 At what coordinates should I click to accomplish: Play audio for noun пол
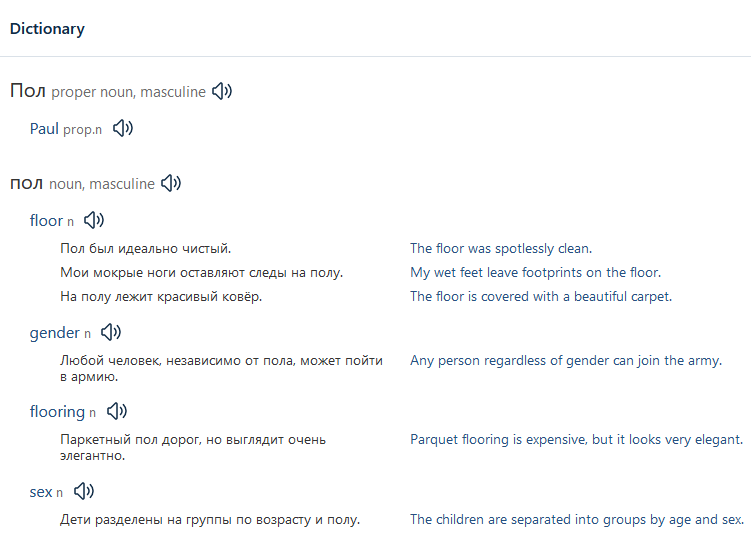(x=171, y=183)
